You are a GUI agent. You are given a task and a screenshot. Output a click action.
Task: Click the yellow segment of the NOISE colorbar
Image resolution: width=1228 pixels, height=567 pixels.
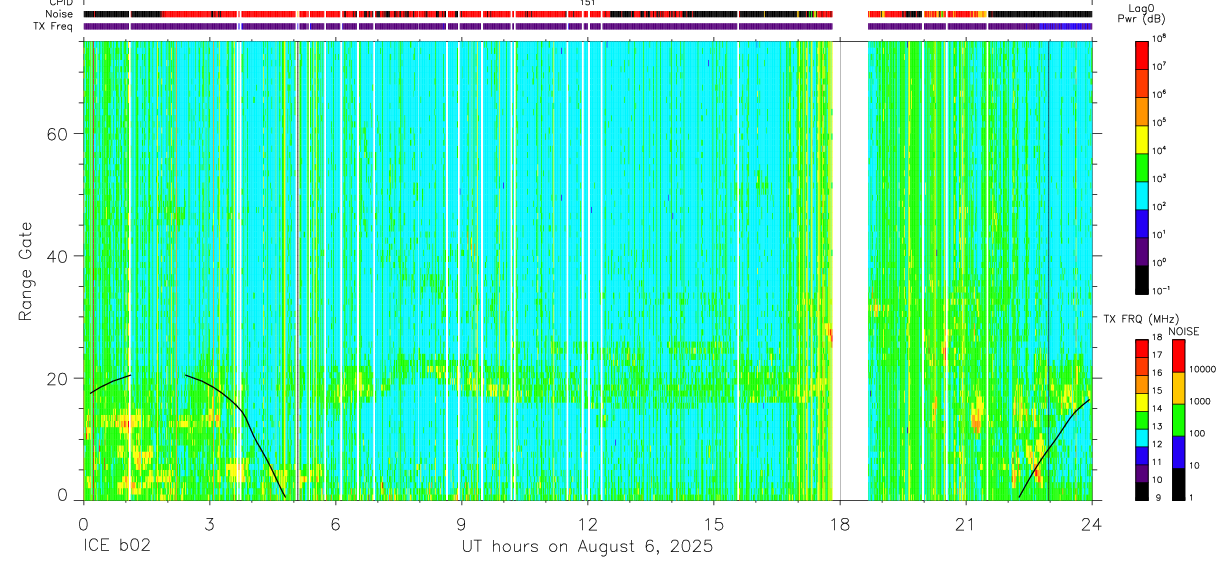(x=1178, y=388)
